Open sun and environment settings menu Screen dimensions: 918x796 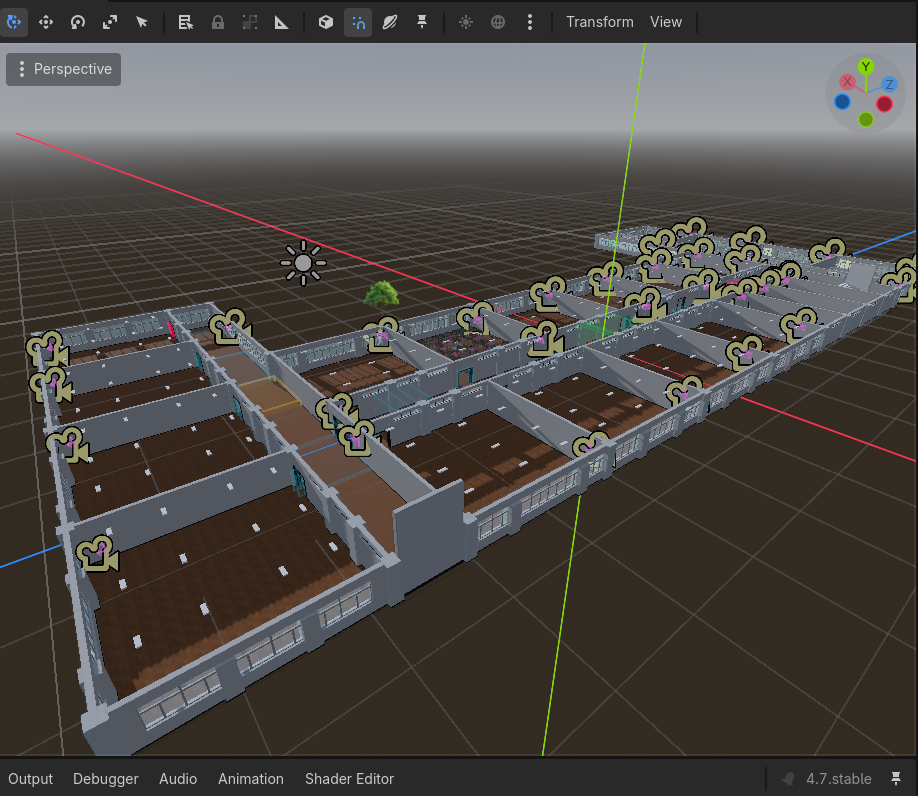click(x=530, y=22)
